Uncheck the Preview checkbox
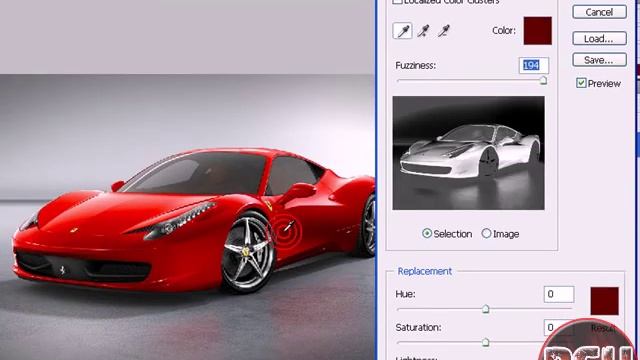Screen dimensions: 640x360 coord(581,83)
